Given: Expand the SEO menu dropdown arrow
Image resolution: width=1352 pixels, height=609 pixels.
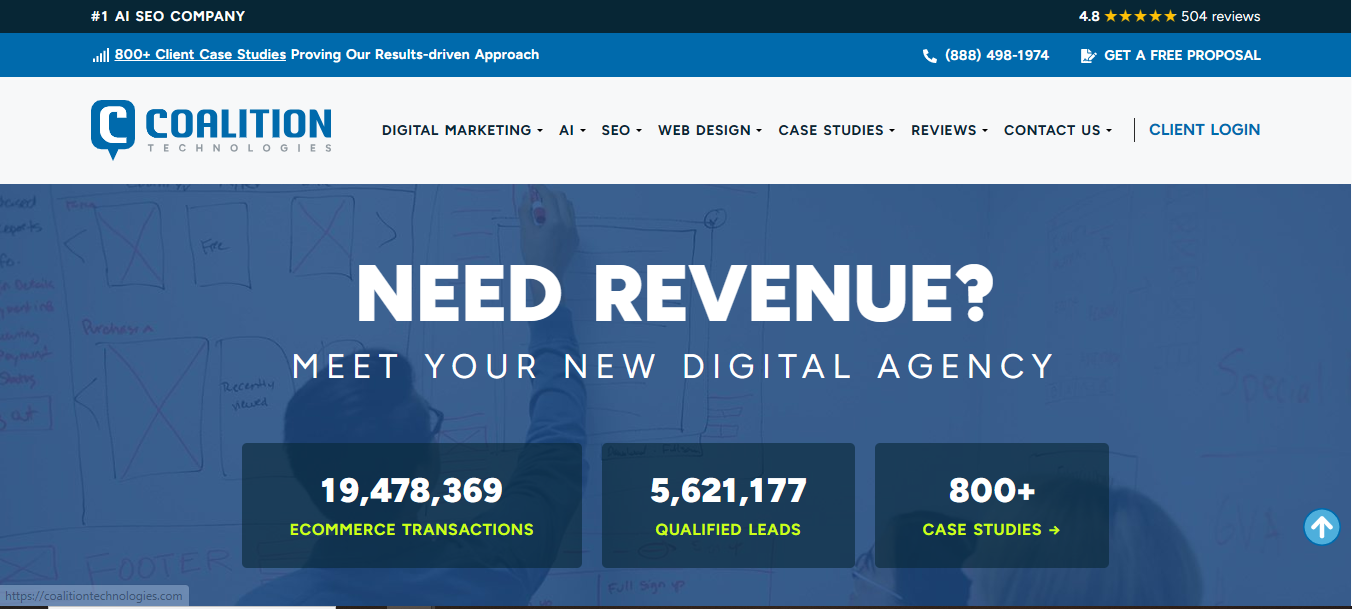Looking at the screenshot, I should [x=638, y=131].
